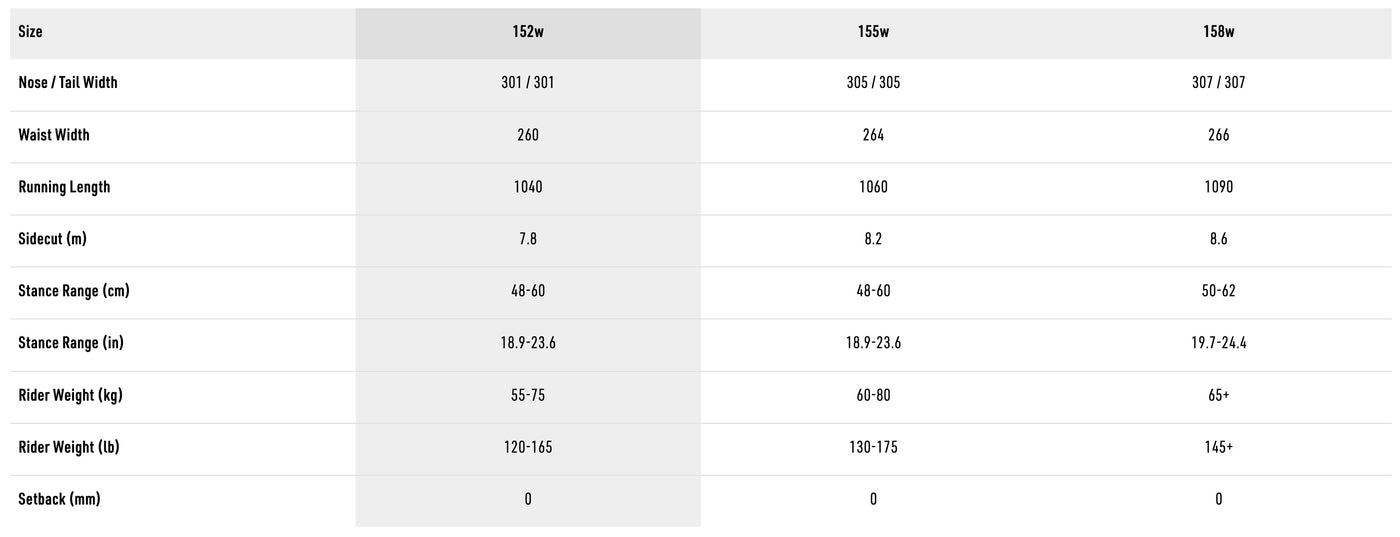The height and width of the screenshot is (537, 1400).
Task: Click the Running Length row label
Action: click(x=64, y=187)
